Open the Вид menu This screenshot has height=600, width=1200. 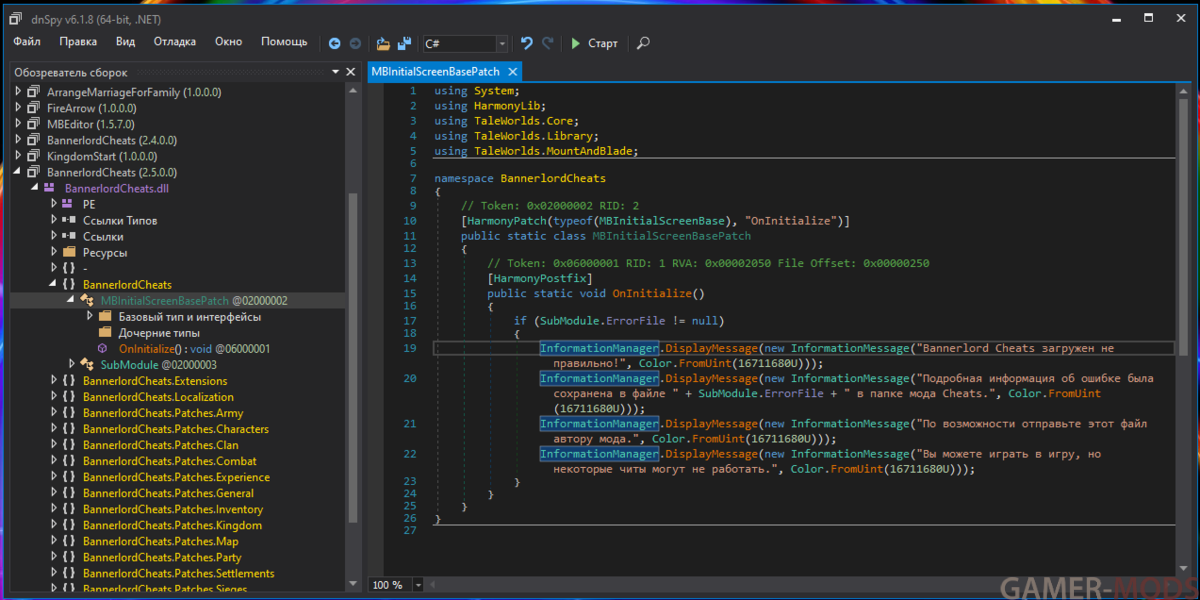click(125, 42)
